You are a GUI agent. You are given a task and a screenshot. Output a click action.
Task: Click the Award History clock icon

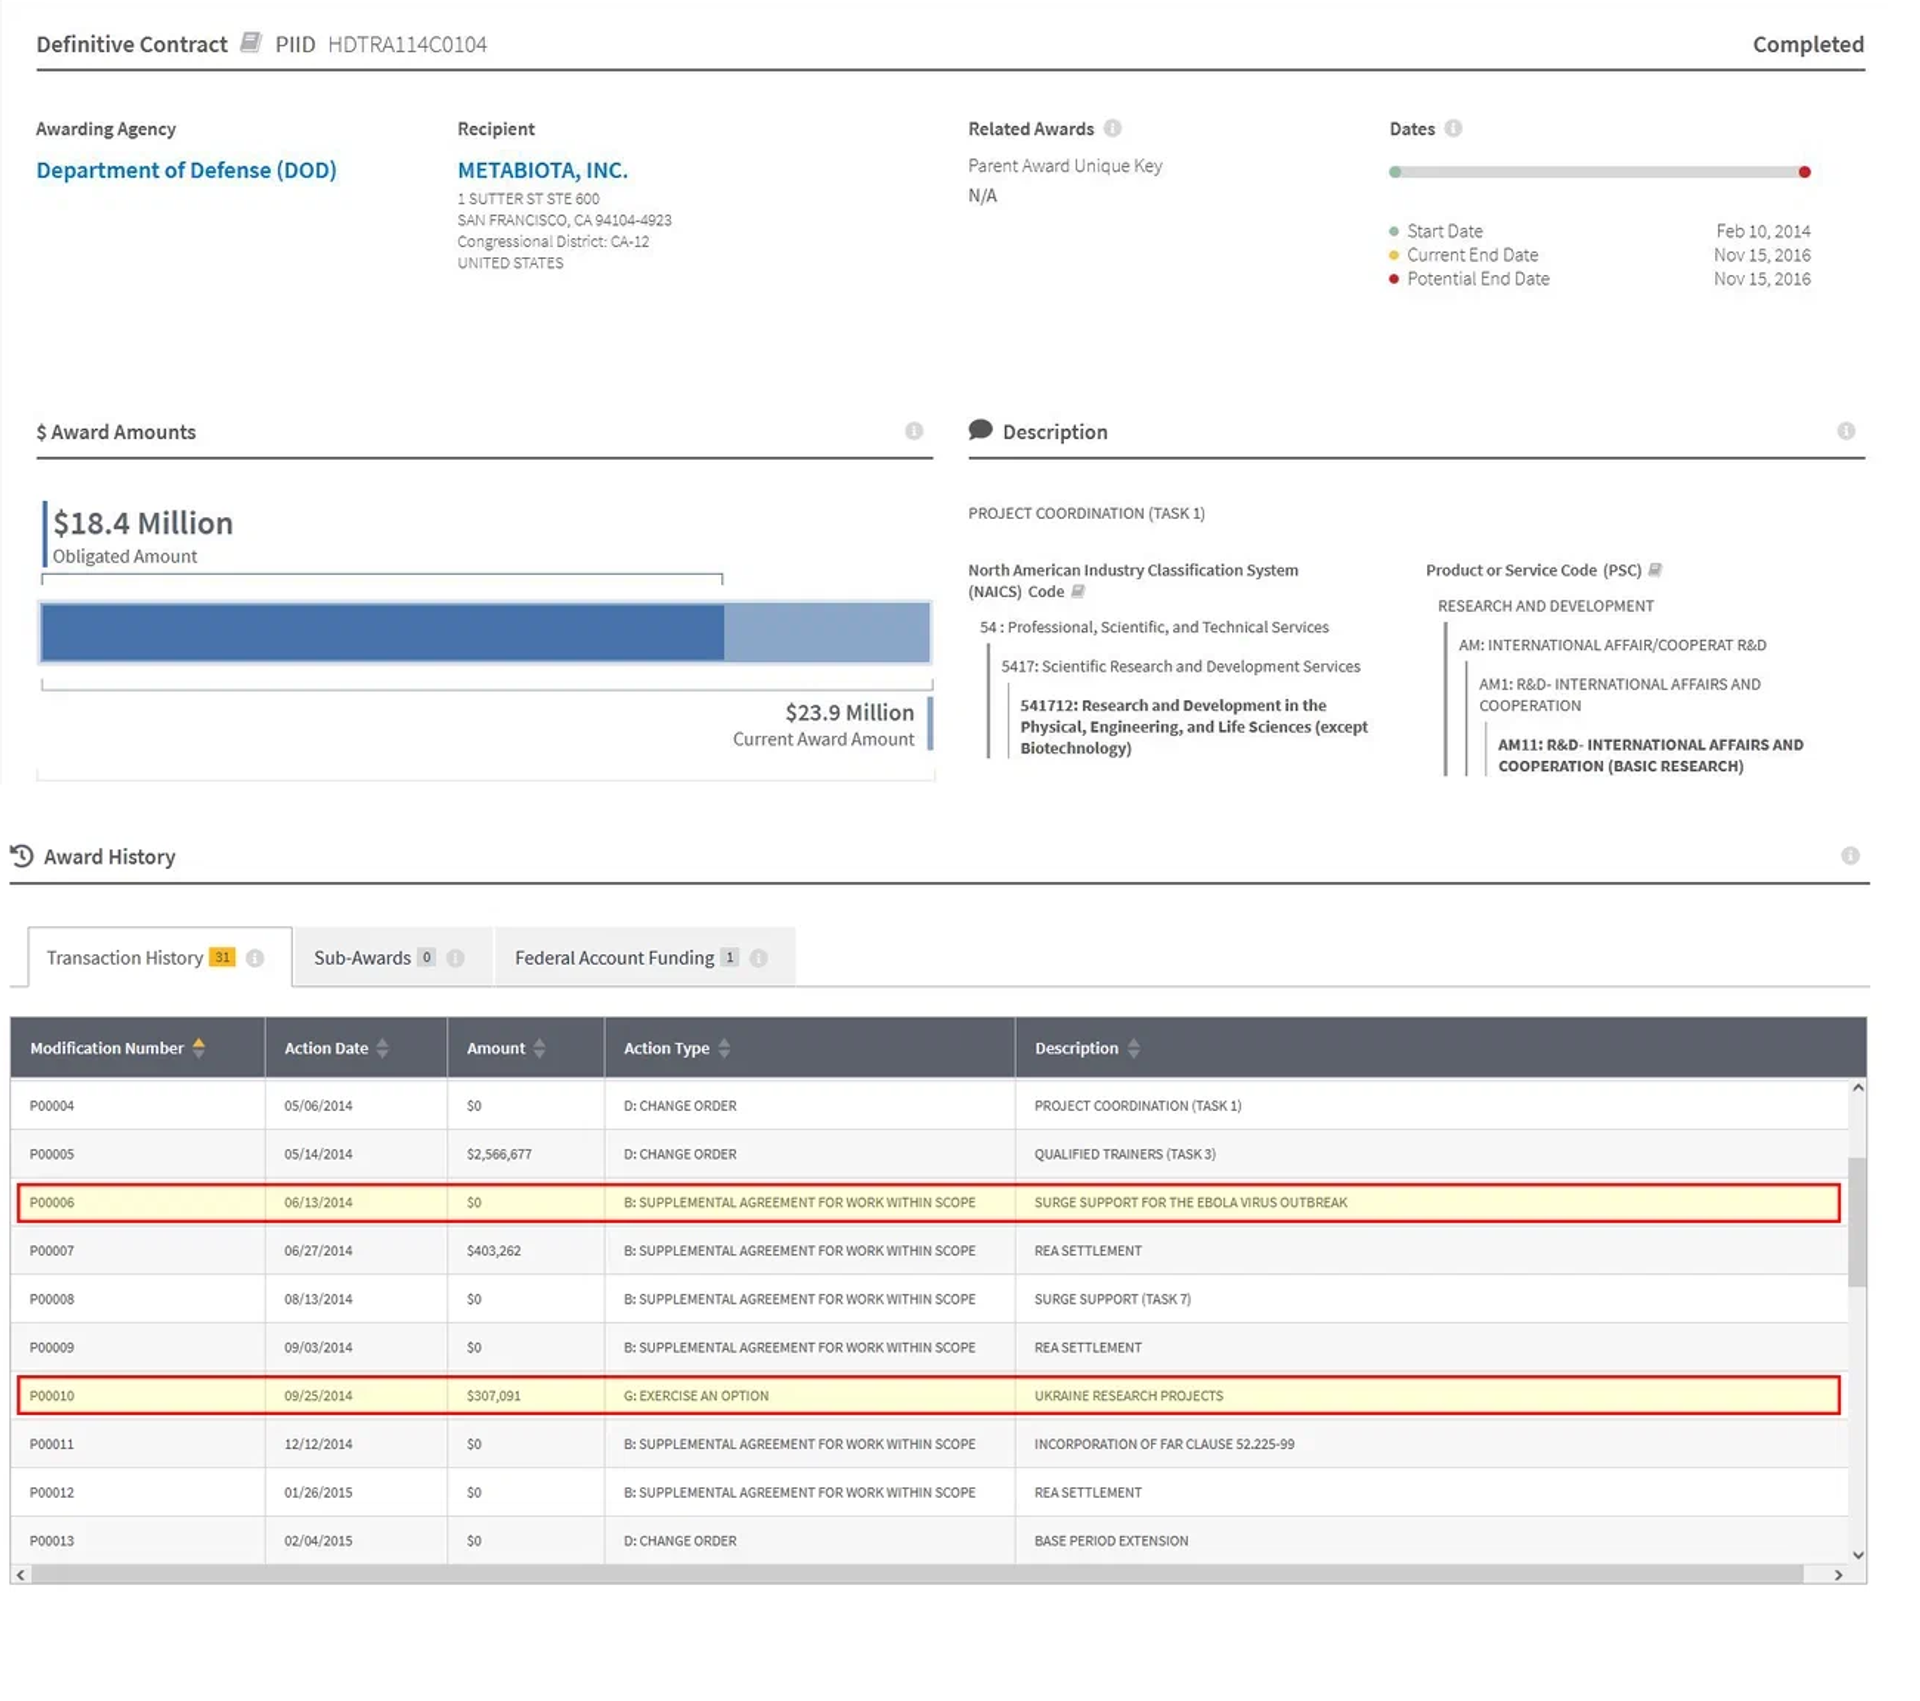point(21,856)
